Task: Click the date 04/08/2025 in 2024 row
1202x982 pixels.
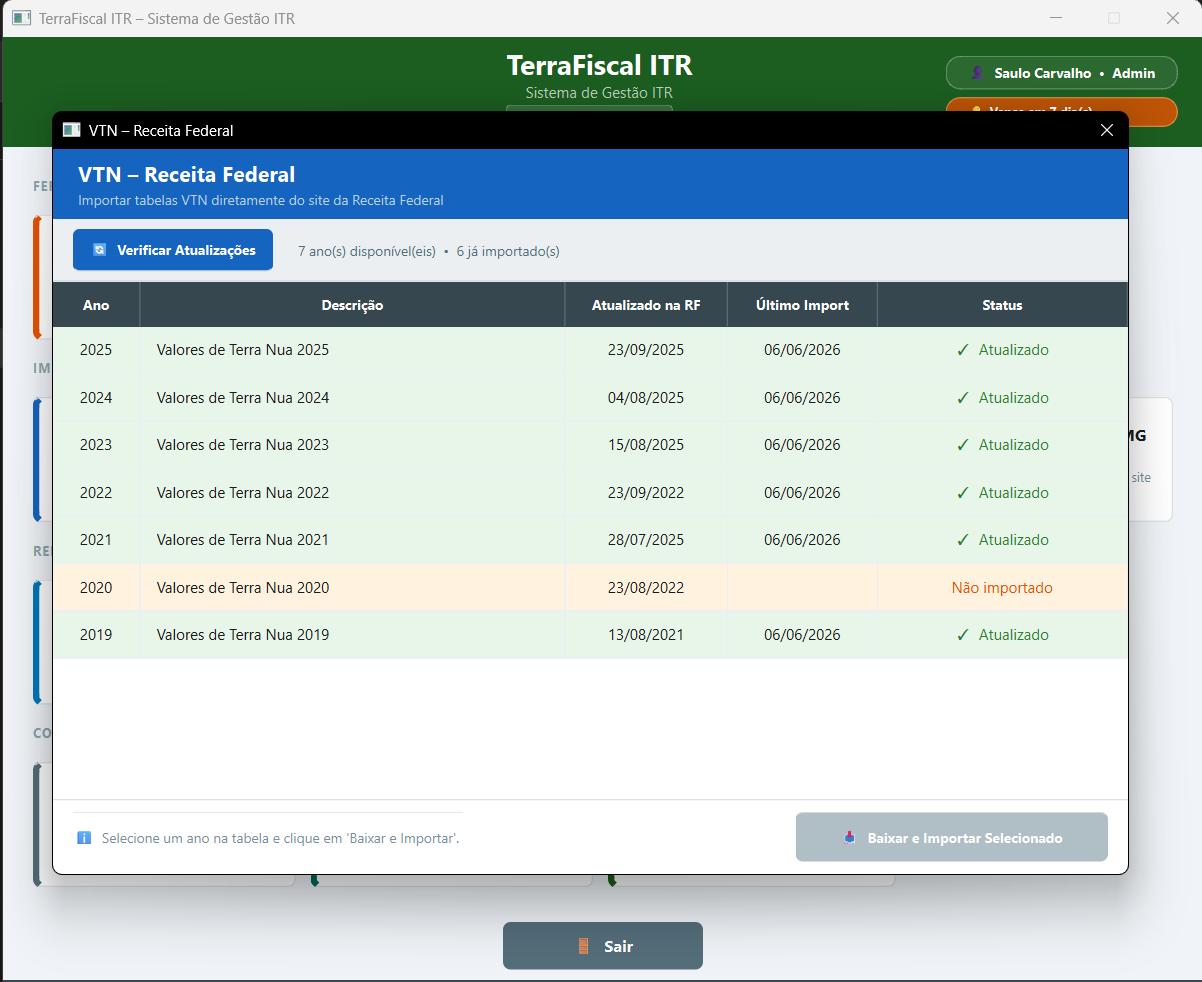Action: click(x=646, y=398)
